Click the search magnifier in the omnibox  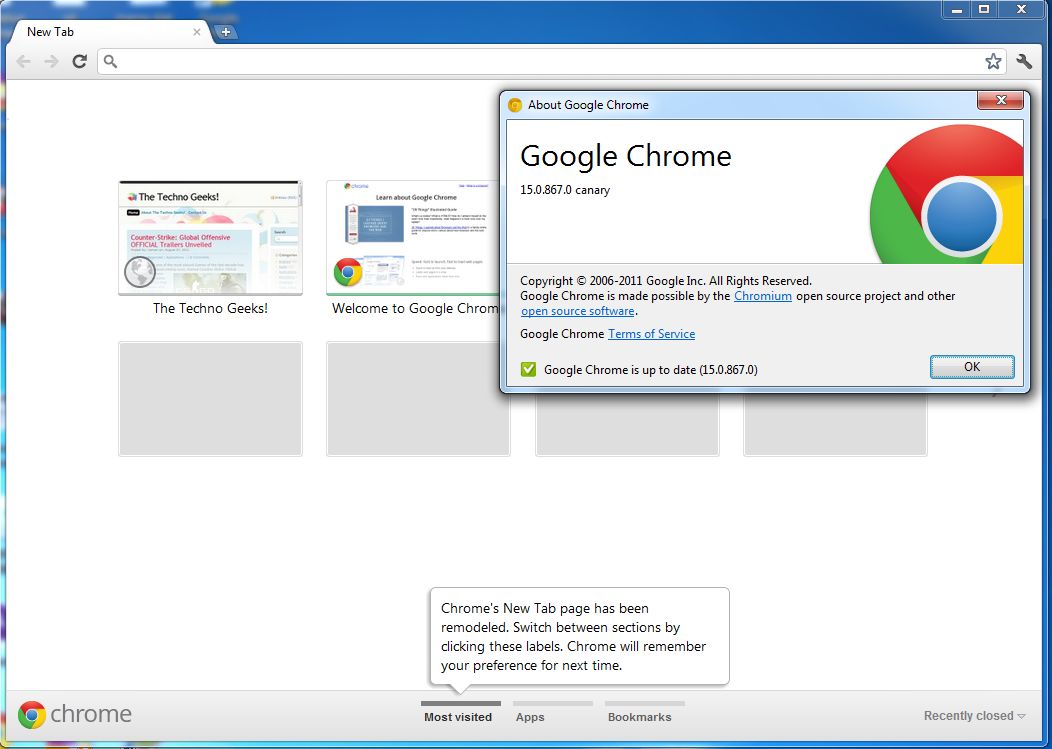point(110,61)
